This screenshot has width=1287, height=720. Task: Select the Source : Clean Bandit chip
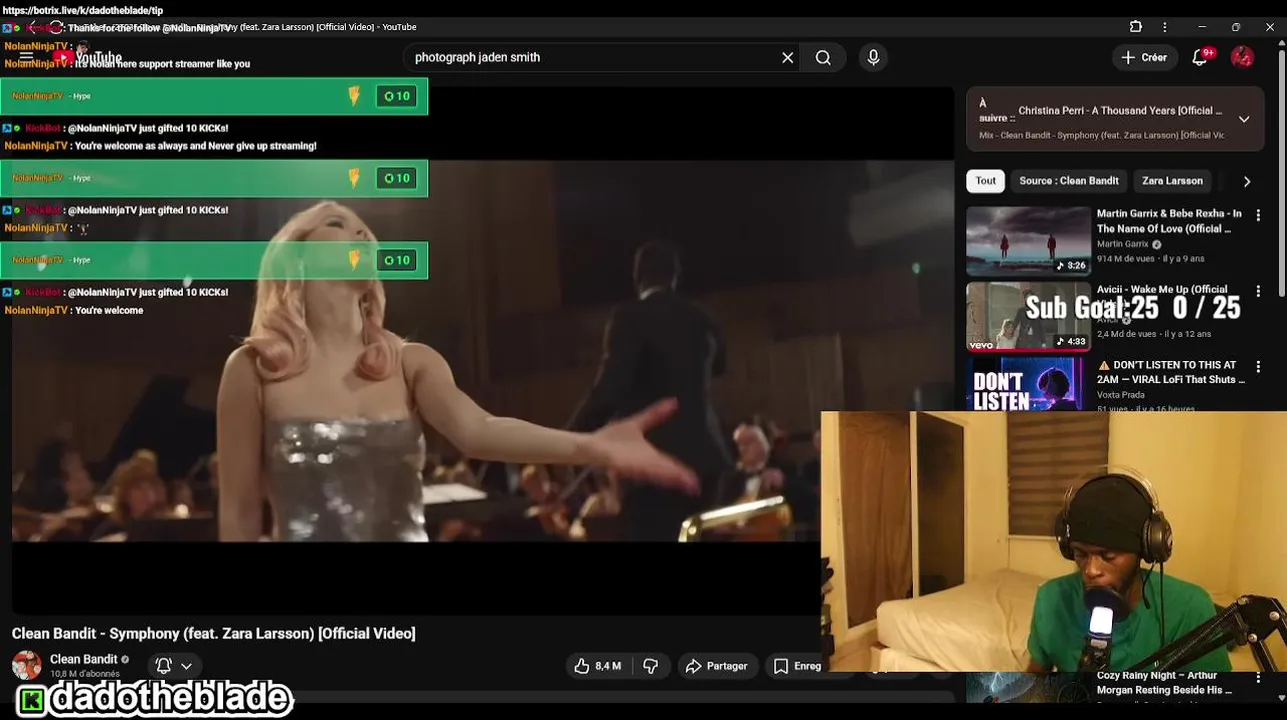(x=1069, y=181)
